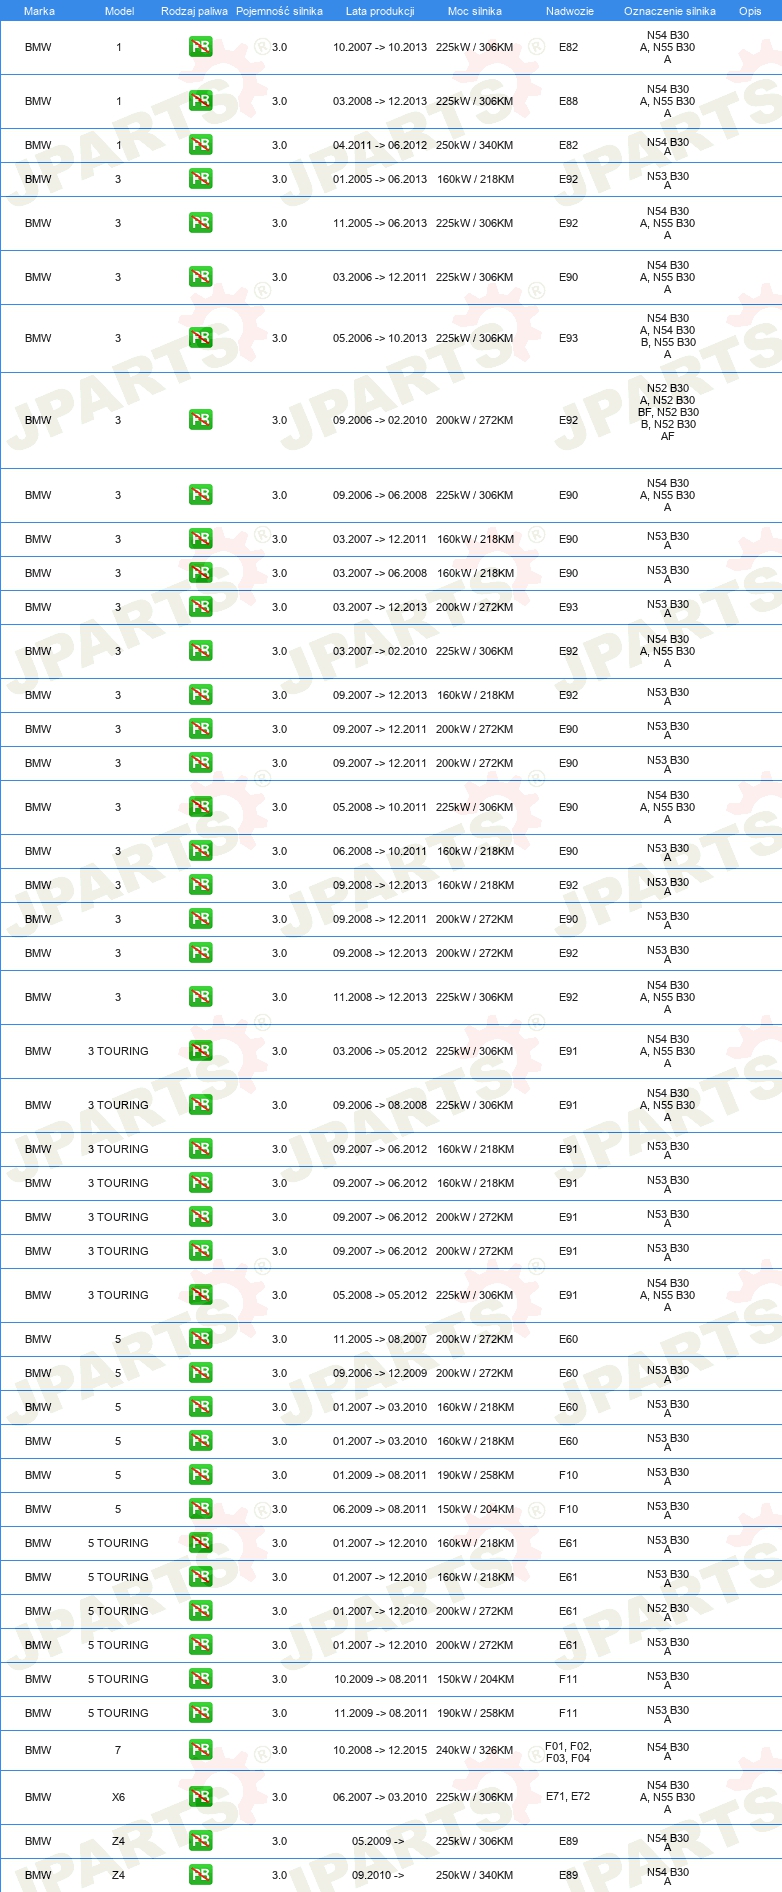Viewport: 782px width, 1892px height.
Task: Click production date 10.2009 -> 08.2011
Action: pos(380,1679)
